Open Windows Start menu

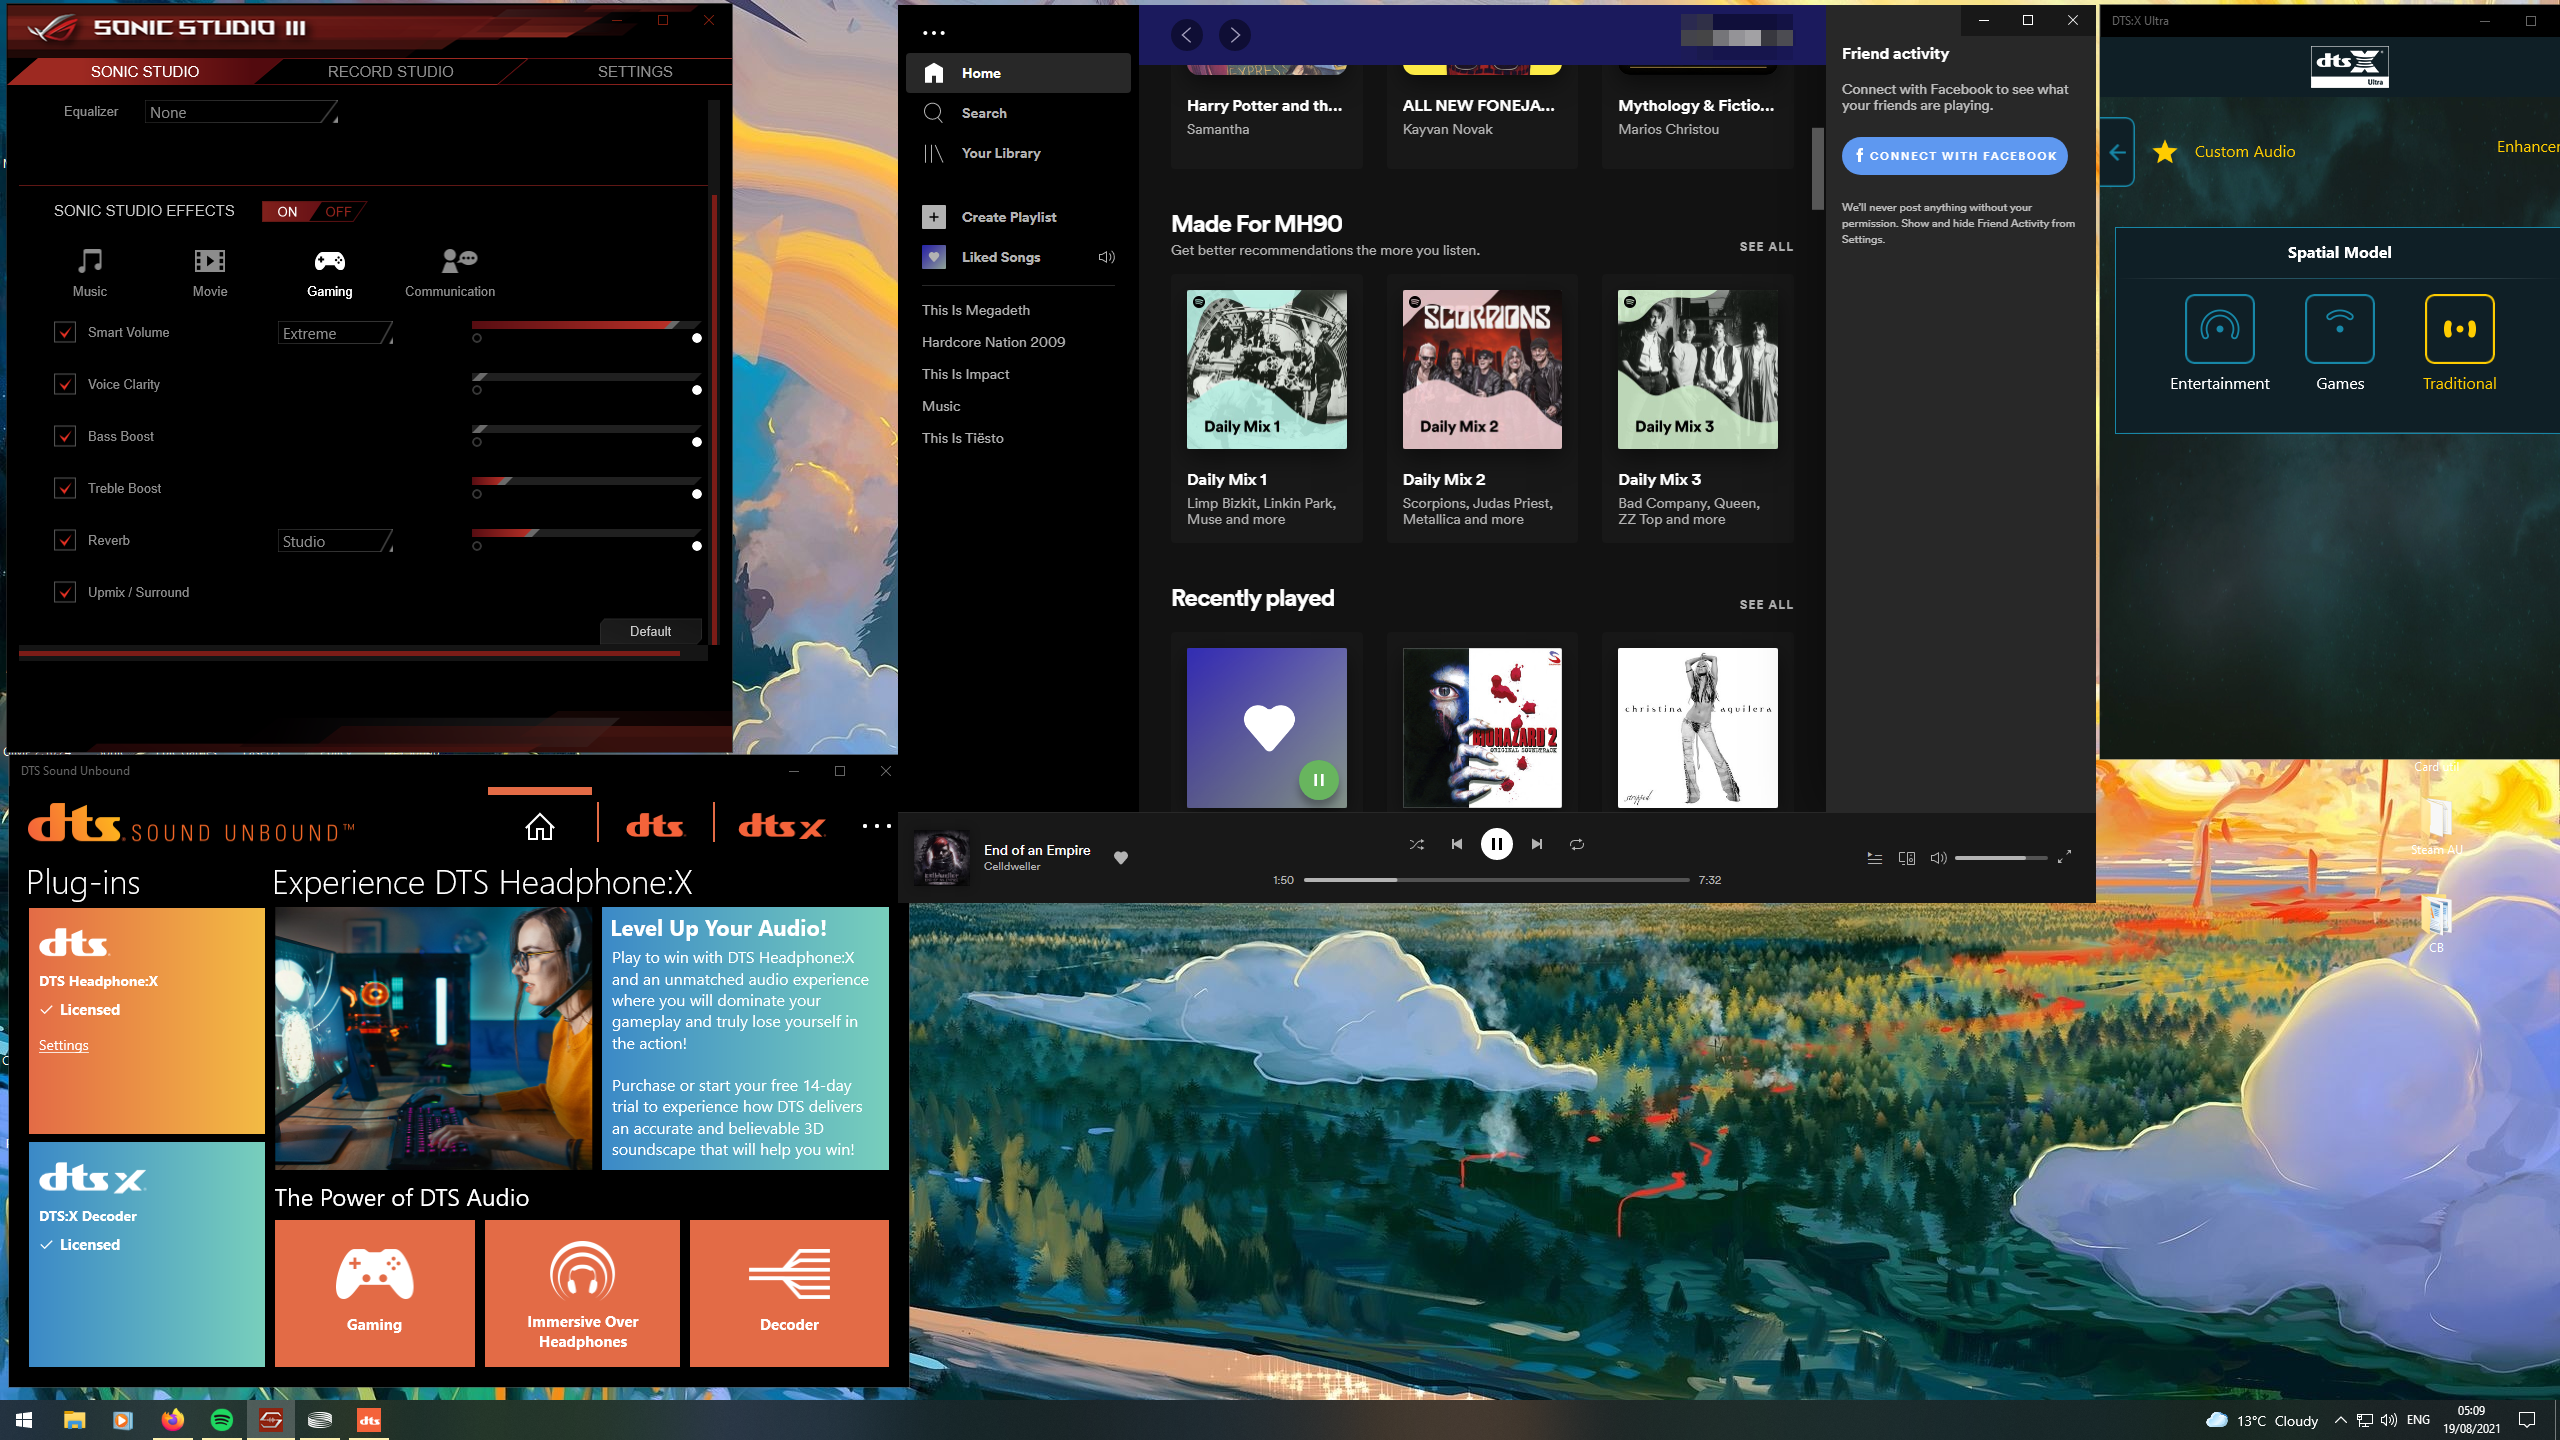tap(24, 1420)
